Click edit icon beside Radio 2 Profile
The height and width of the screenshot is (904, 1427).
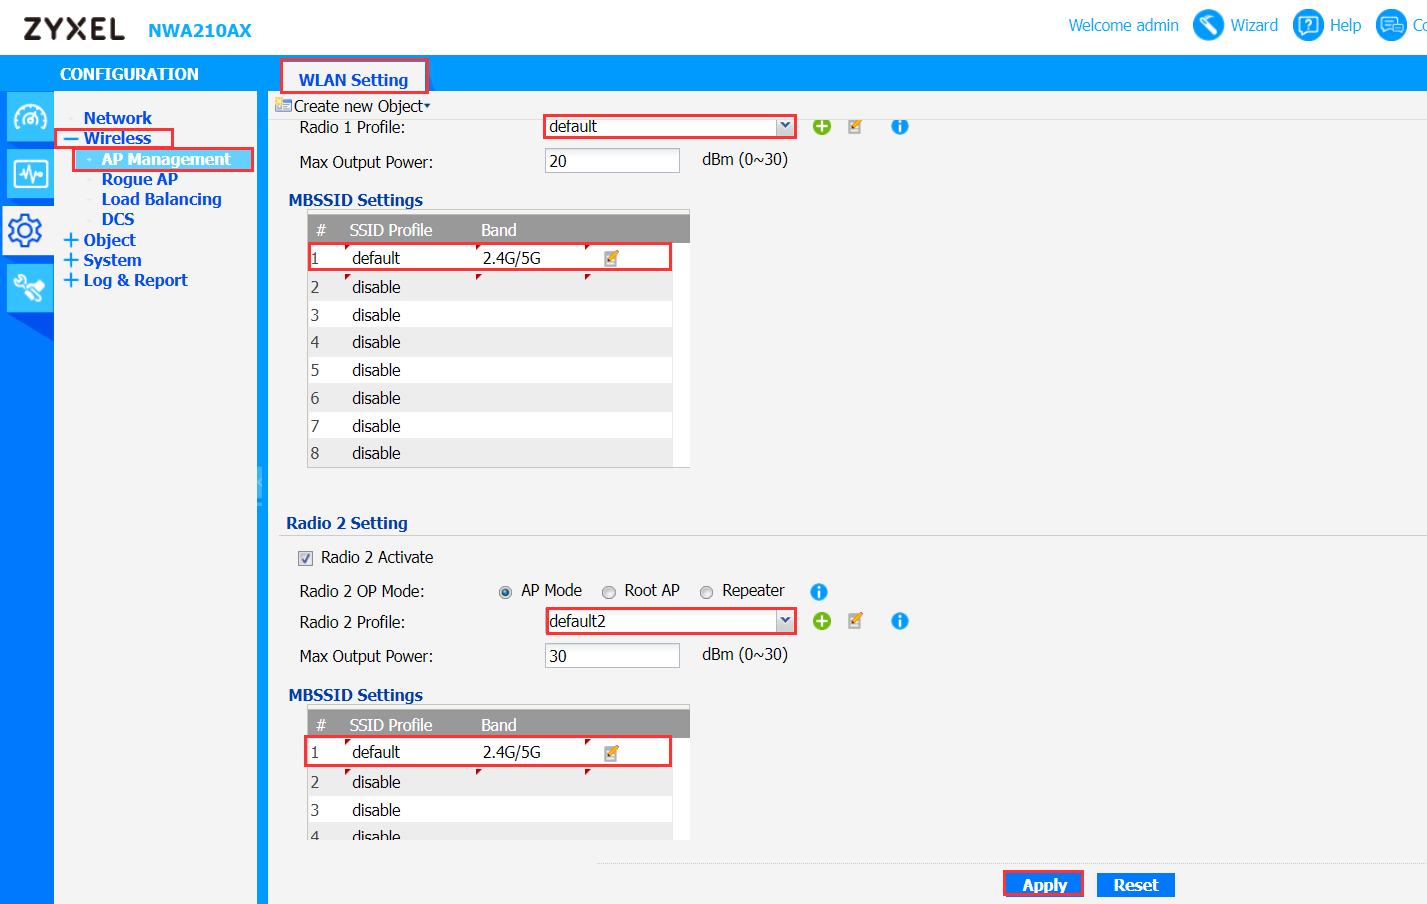tap(855, 621)
